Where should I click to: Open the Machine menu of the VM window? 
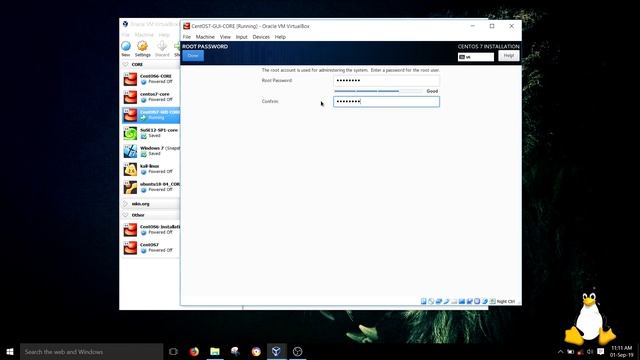pos(205,37)
